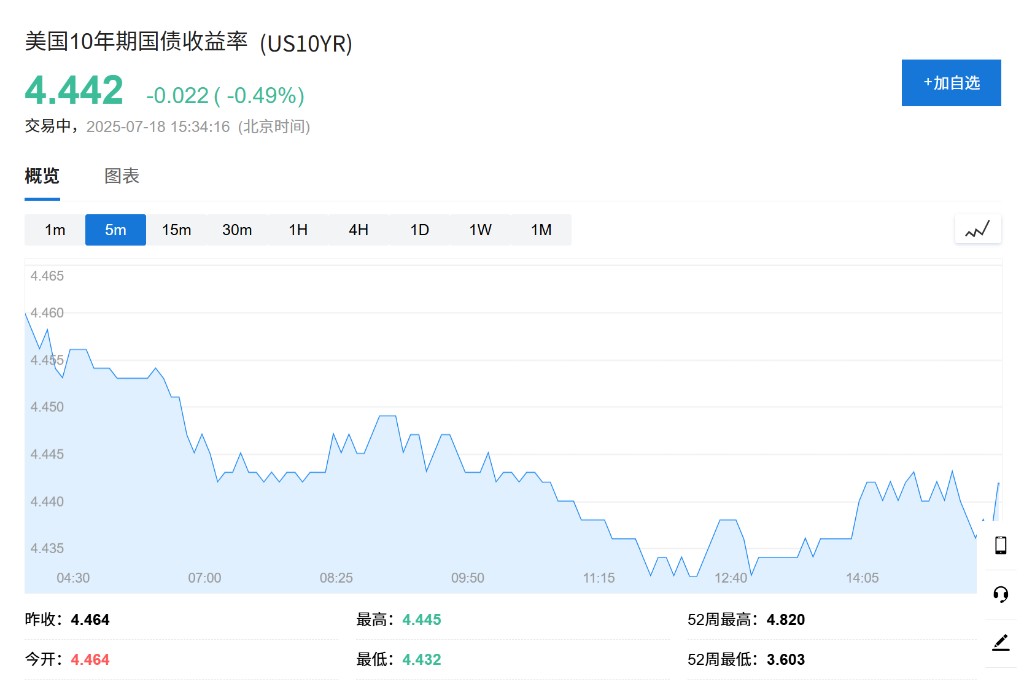Image resolution: width=1024 pixels, height=682 pixels.
Task: Open the 概览 overview tab
Action: [x=42, y=177]
